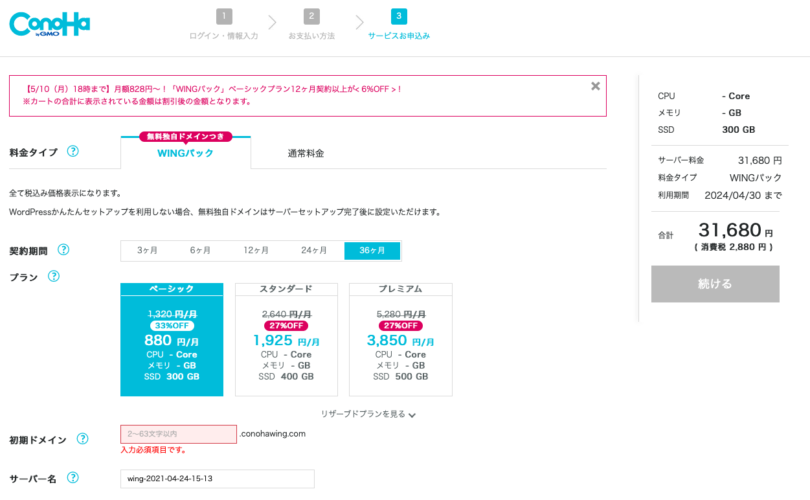Click step 2 お支払い方法 indicator

pos(311,24)
